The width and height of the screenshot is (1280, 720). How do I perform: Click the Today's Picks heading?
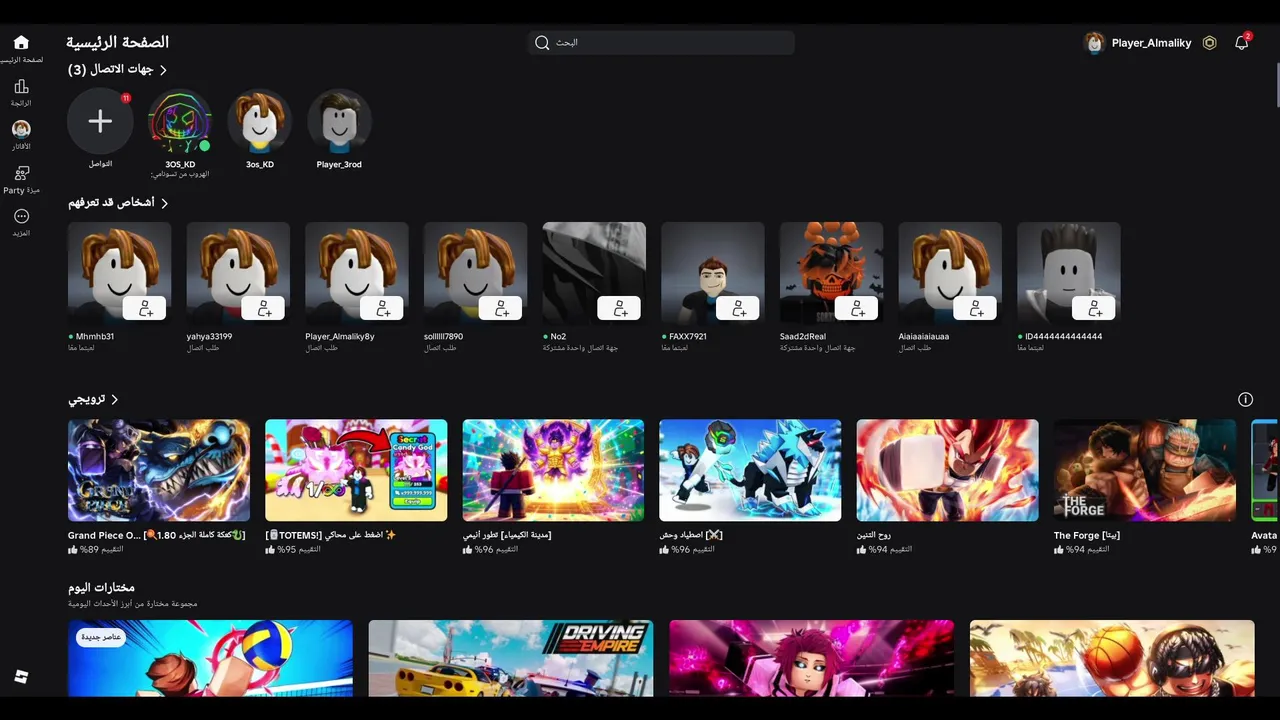101,588
